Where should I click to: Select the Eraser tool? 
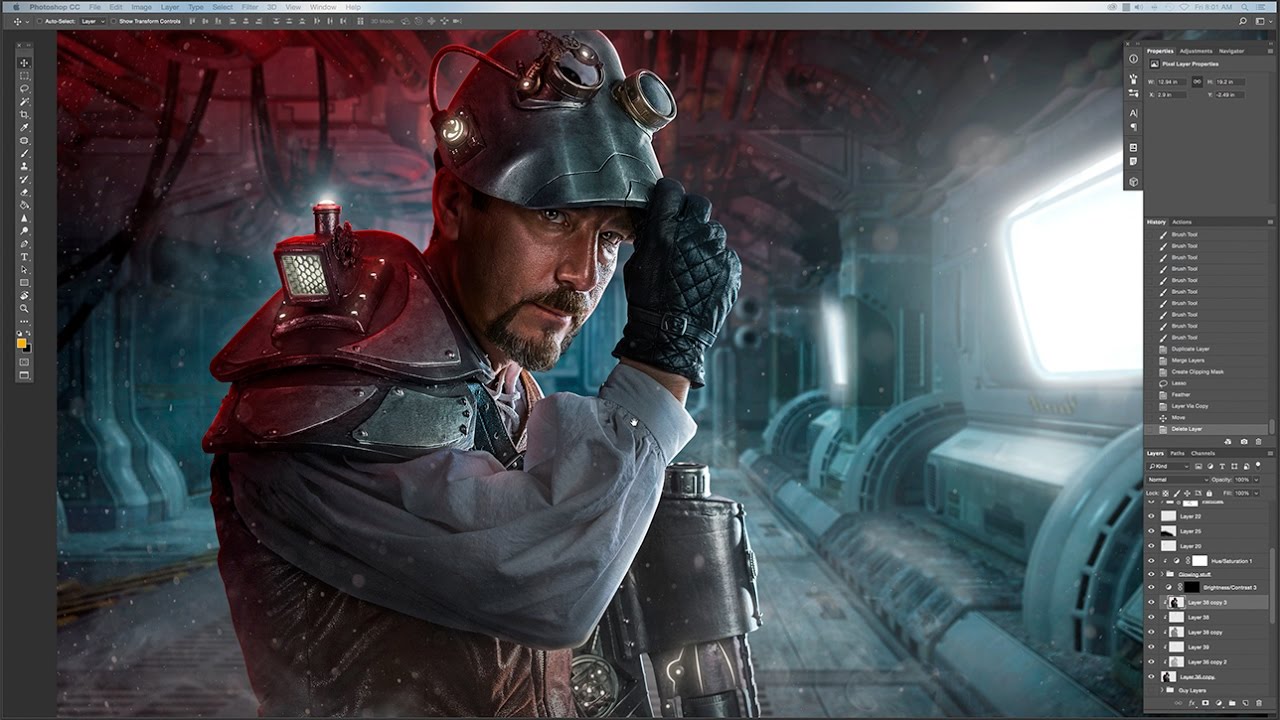[24, 192]
